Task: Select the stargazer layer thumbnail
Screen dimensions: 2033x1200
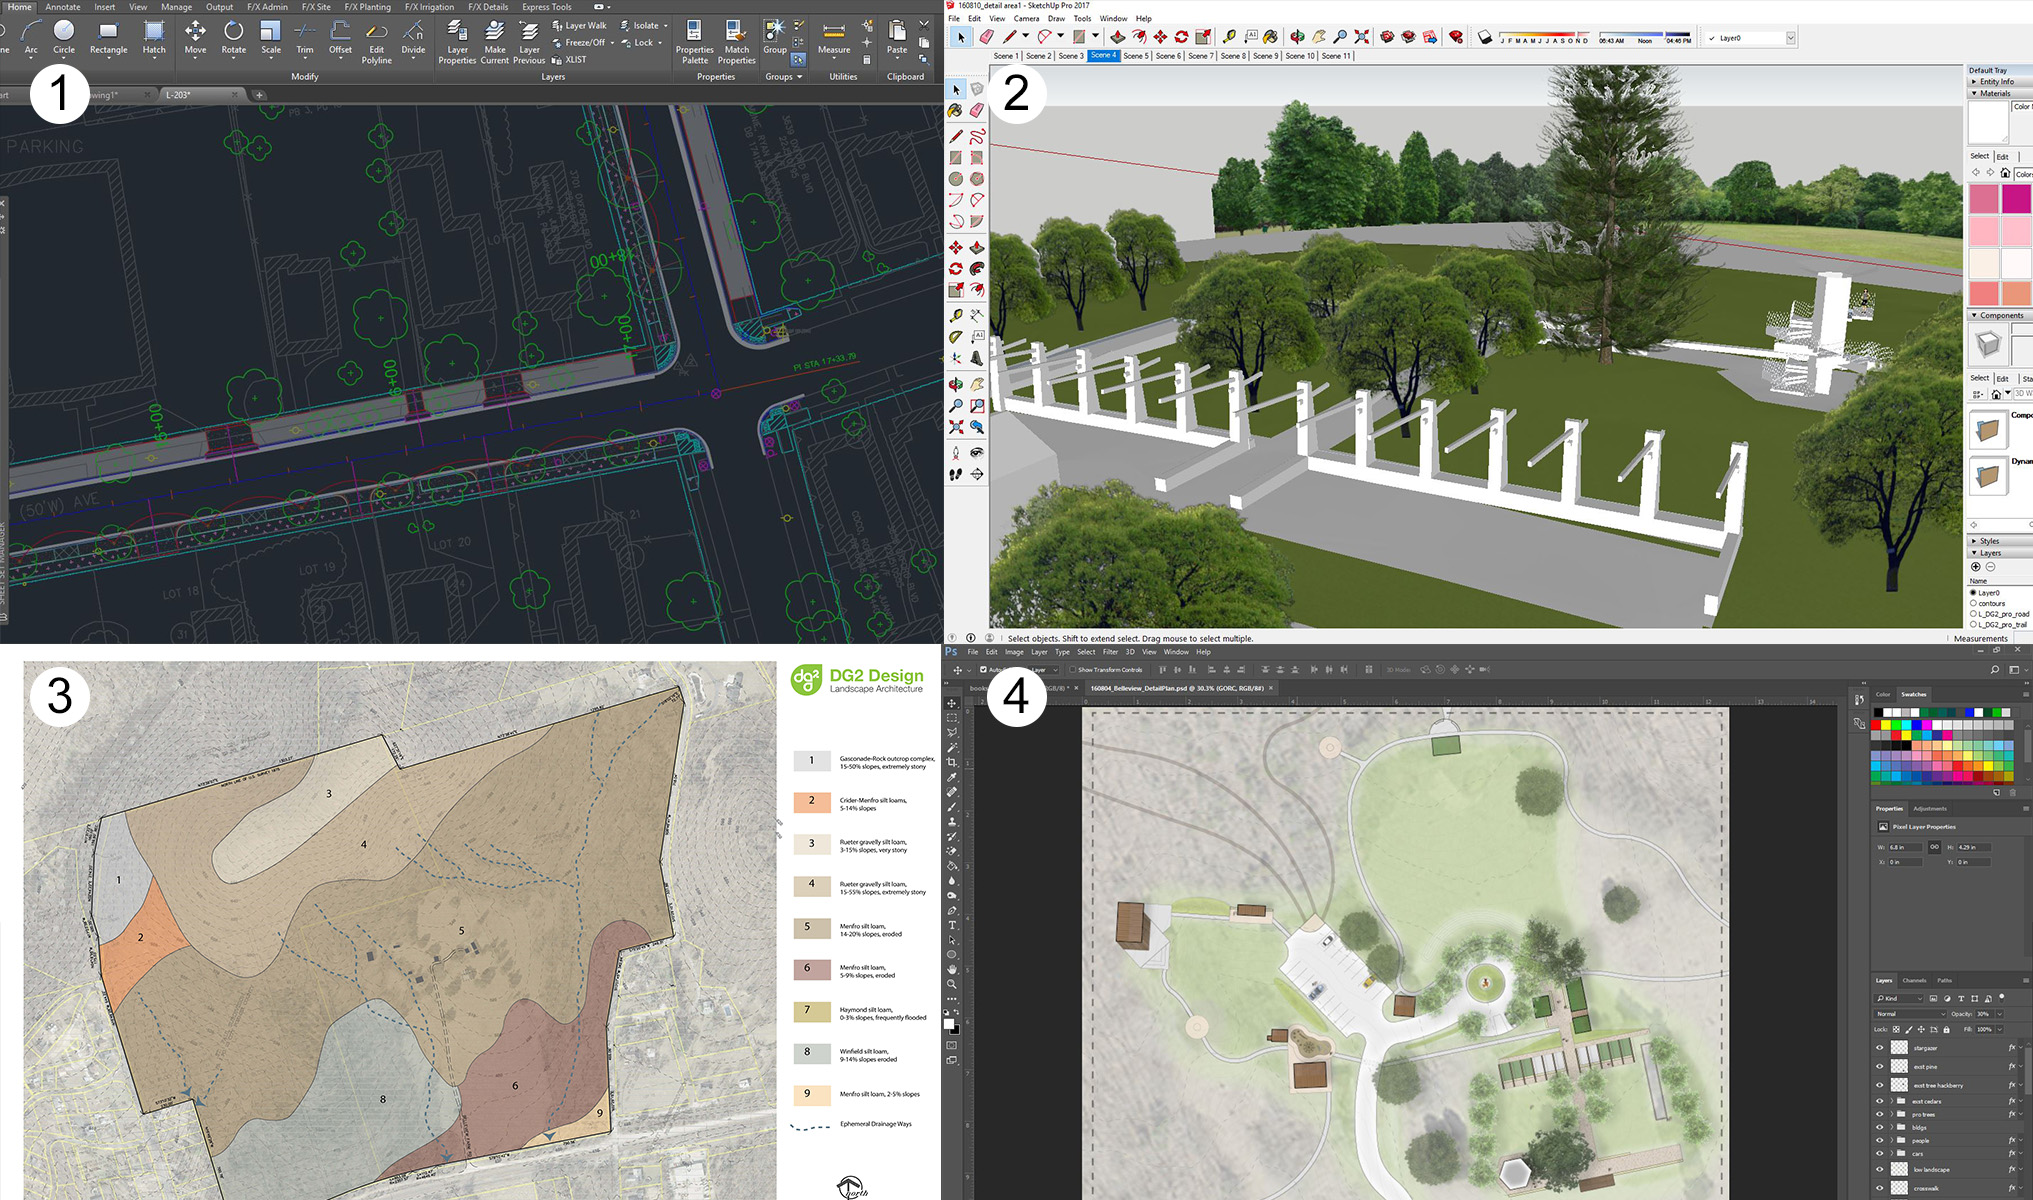Action: 1899,1048
